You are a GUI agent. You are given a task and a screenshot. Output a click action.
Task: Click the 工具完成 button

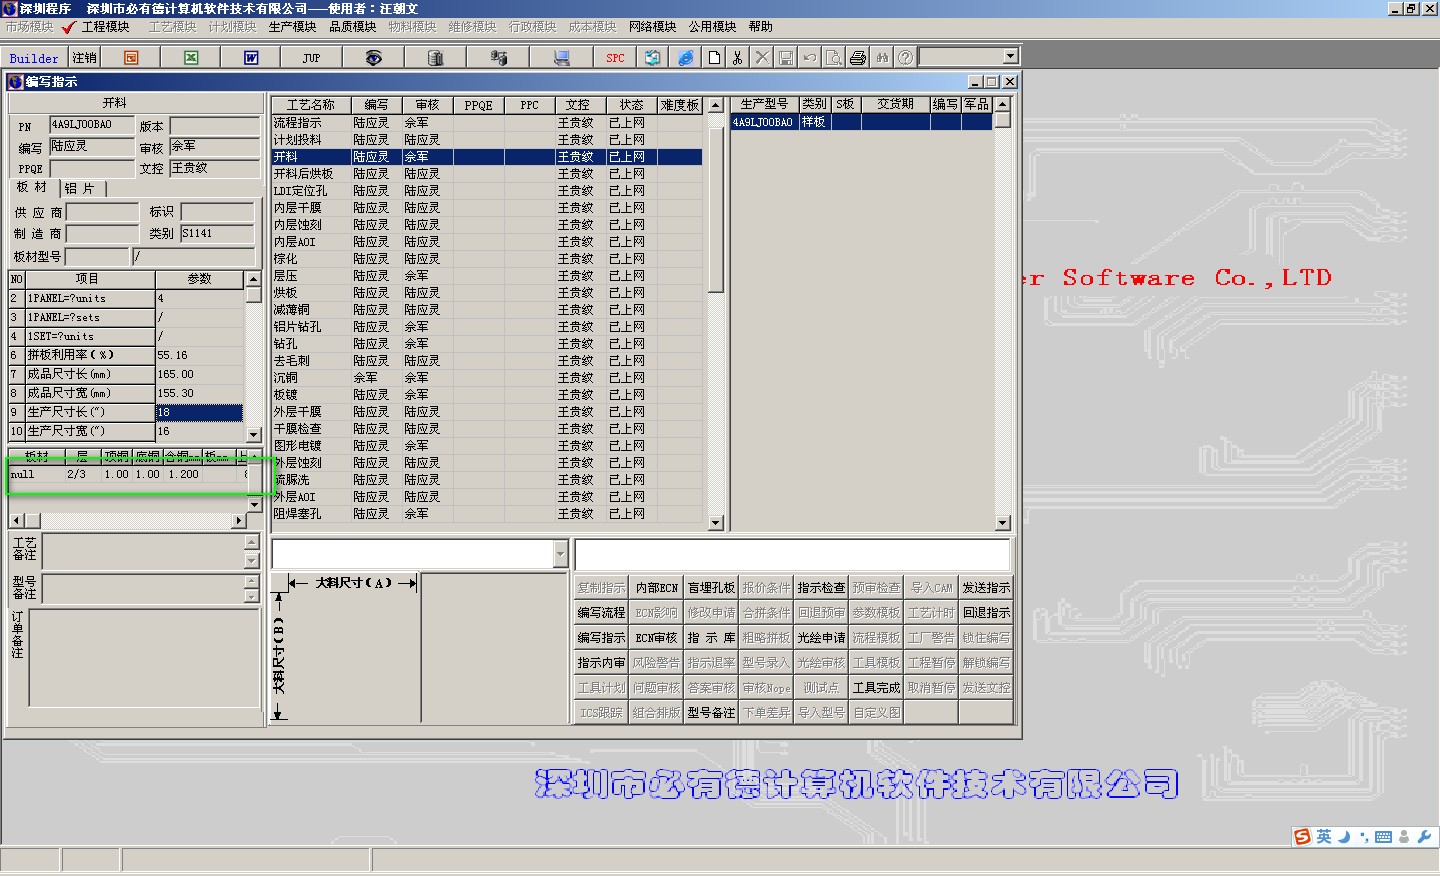876,688
